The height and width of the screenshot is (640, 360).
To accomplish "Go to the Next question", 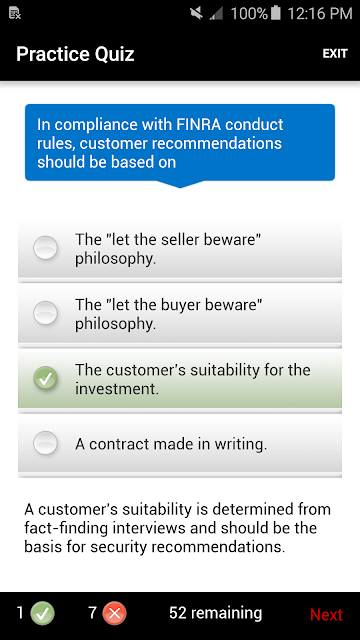I will 326,614.
